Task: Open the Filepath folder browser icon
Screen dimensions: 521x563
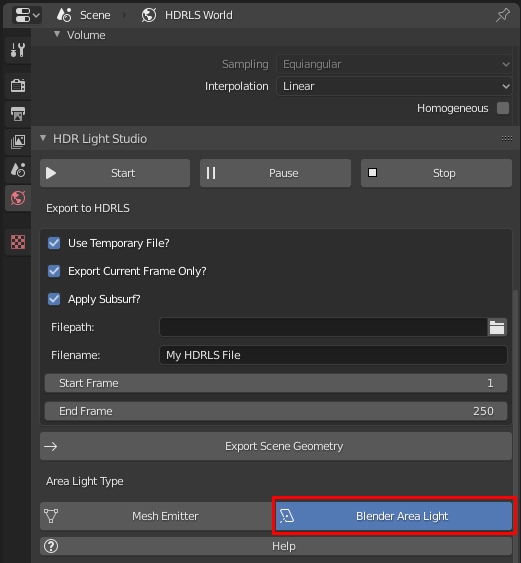Action: (x=497, y=327)
